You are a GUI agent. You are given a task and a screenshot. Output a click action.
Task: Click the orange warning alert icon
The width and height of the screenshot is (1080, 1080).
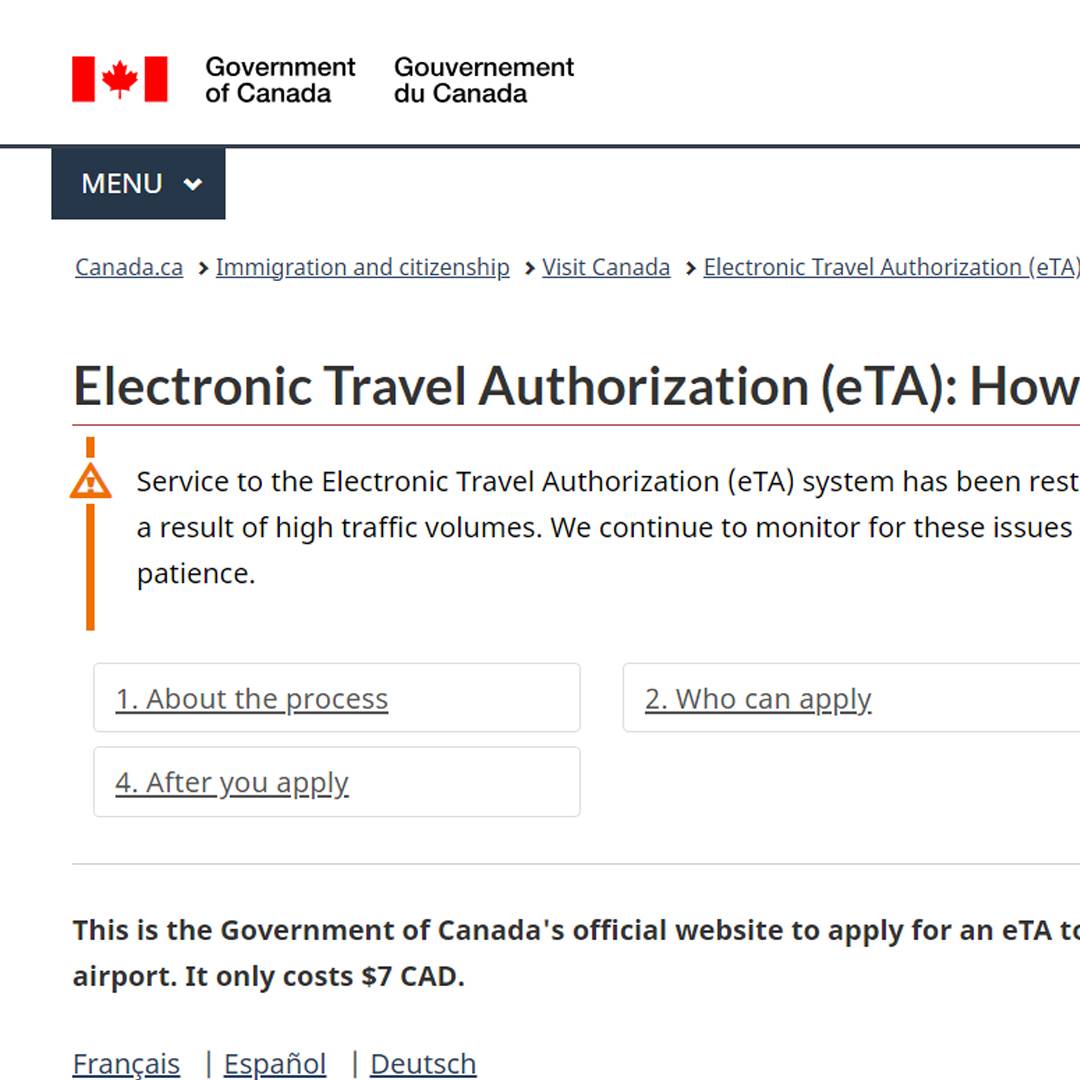(x=91, y=481)
